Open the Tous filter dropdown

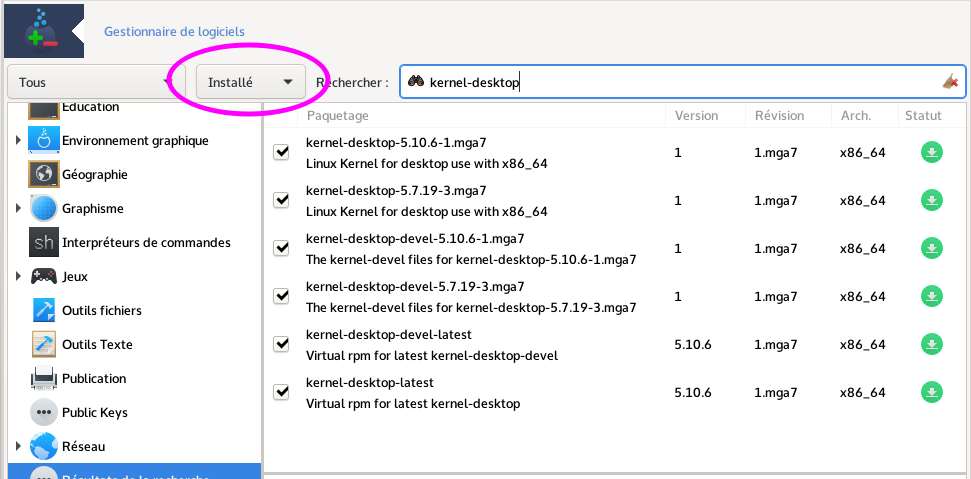point(96,82)
